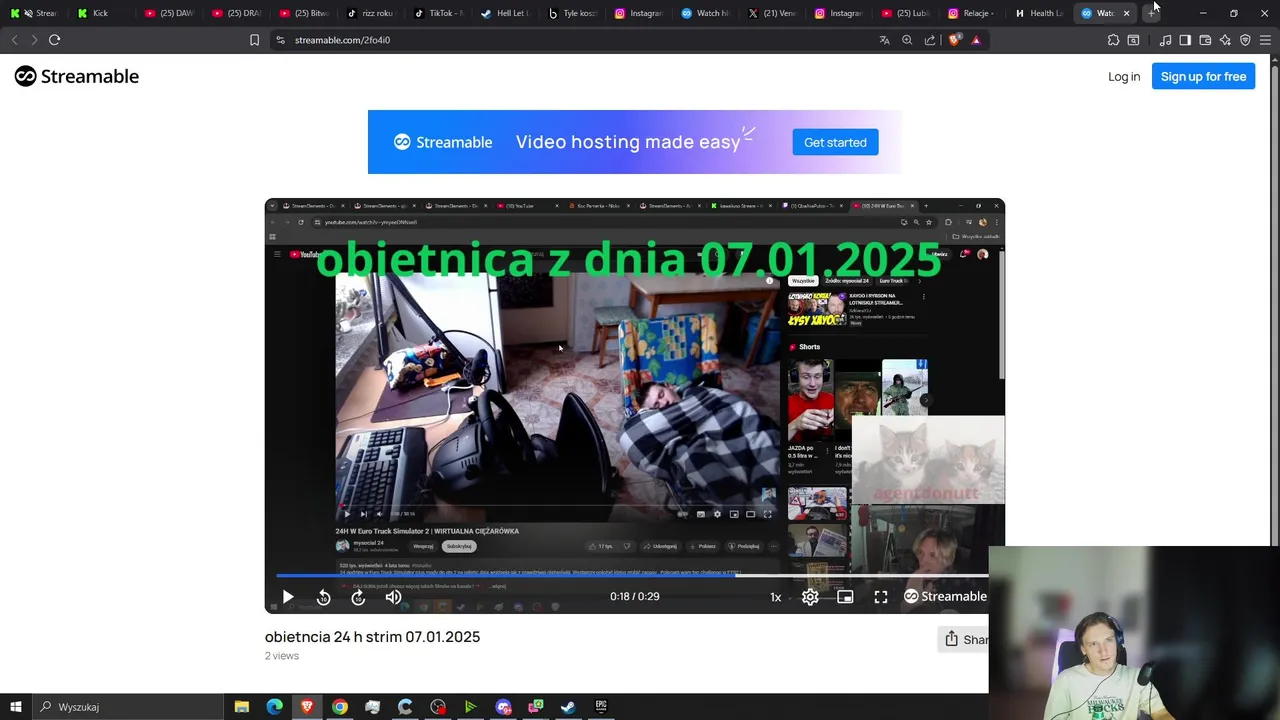Open the Windows Start menu
The image size is (1280, 720).
point(15,707)
